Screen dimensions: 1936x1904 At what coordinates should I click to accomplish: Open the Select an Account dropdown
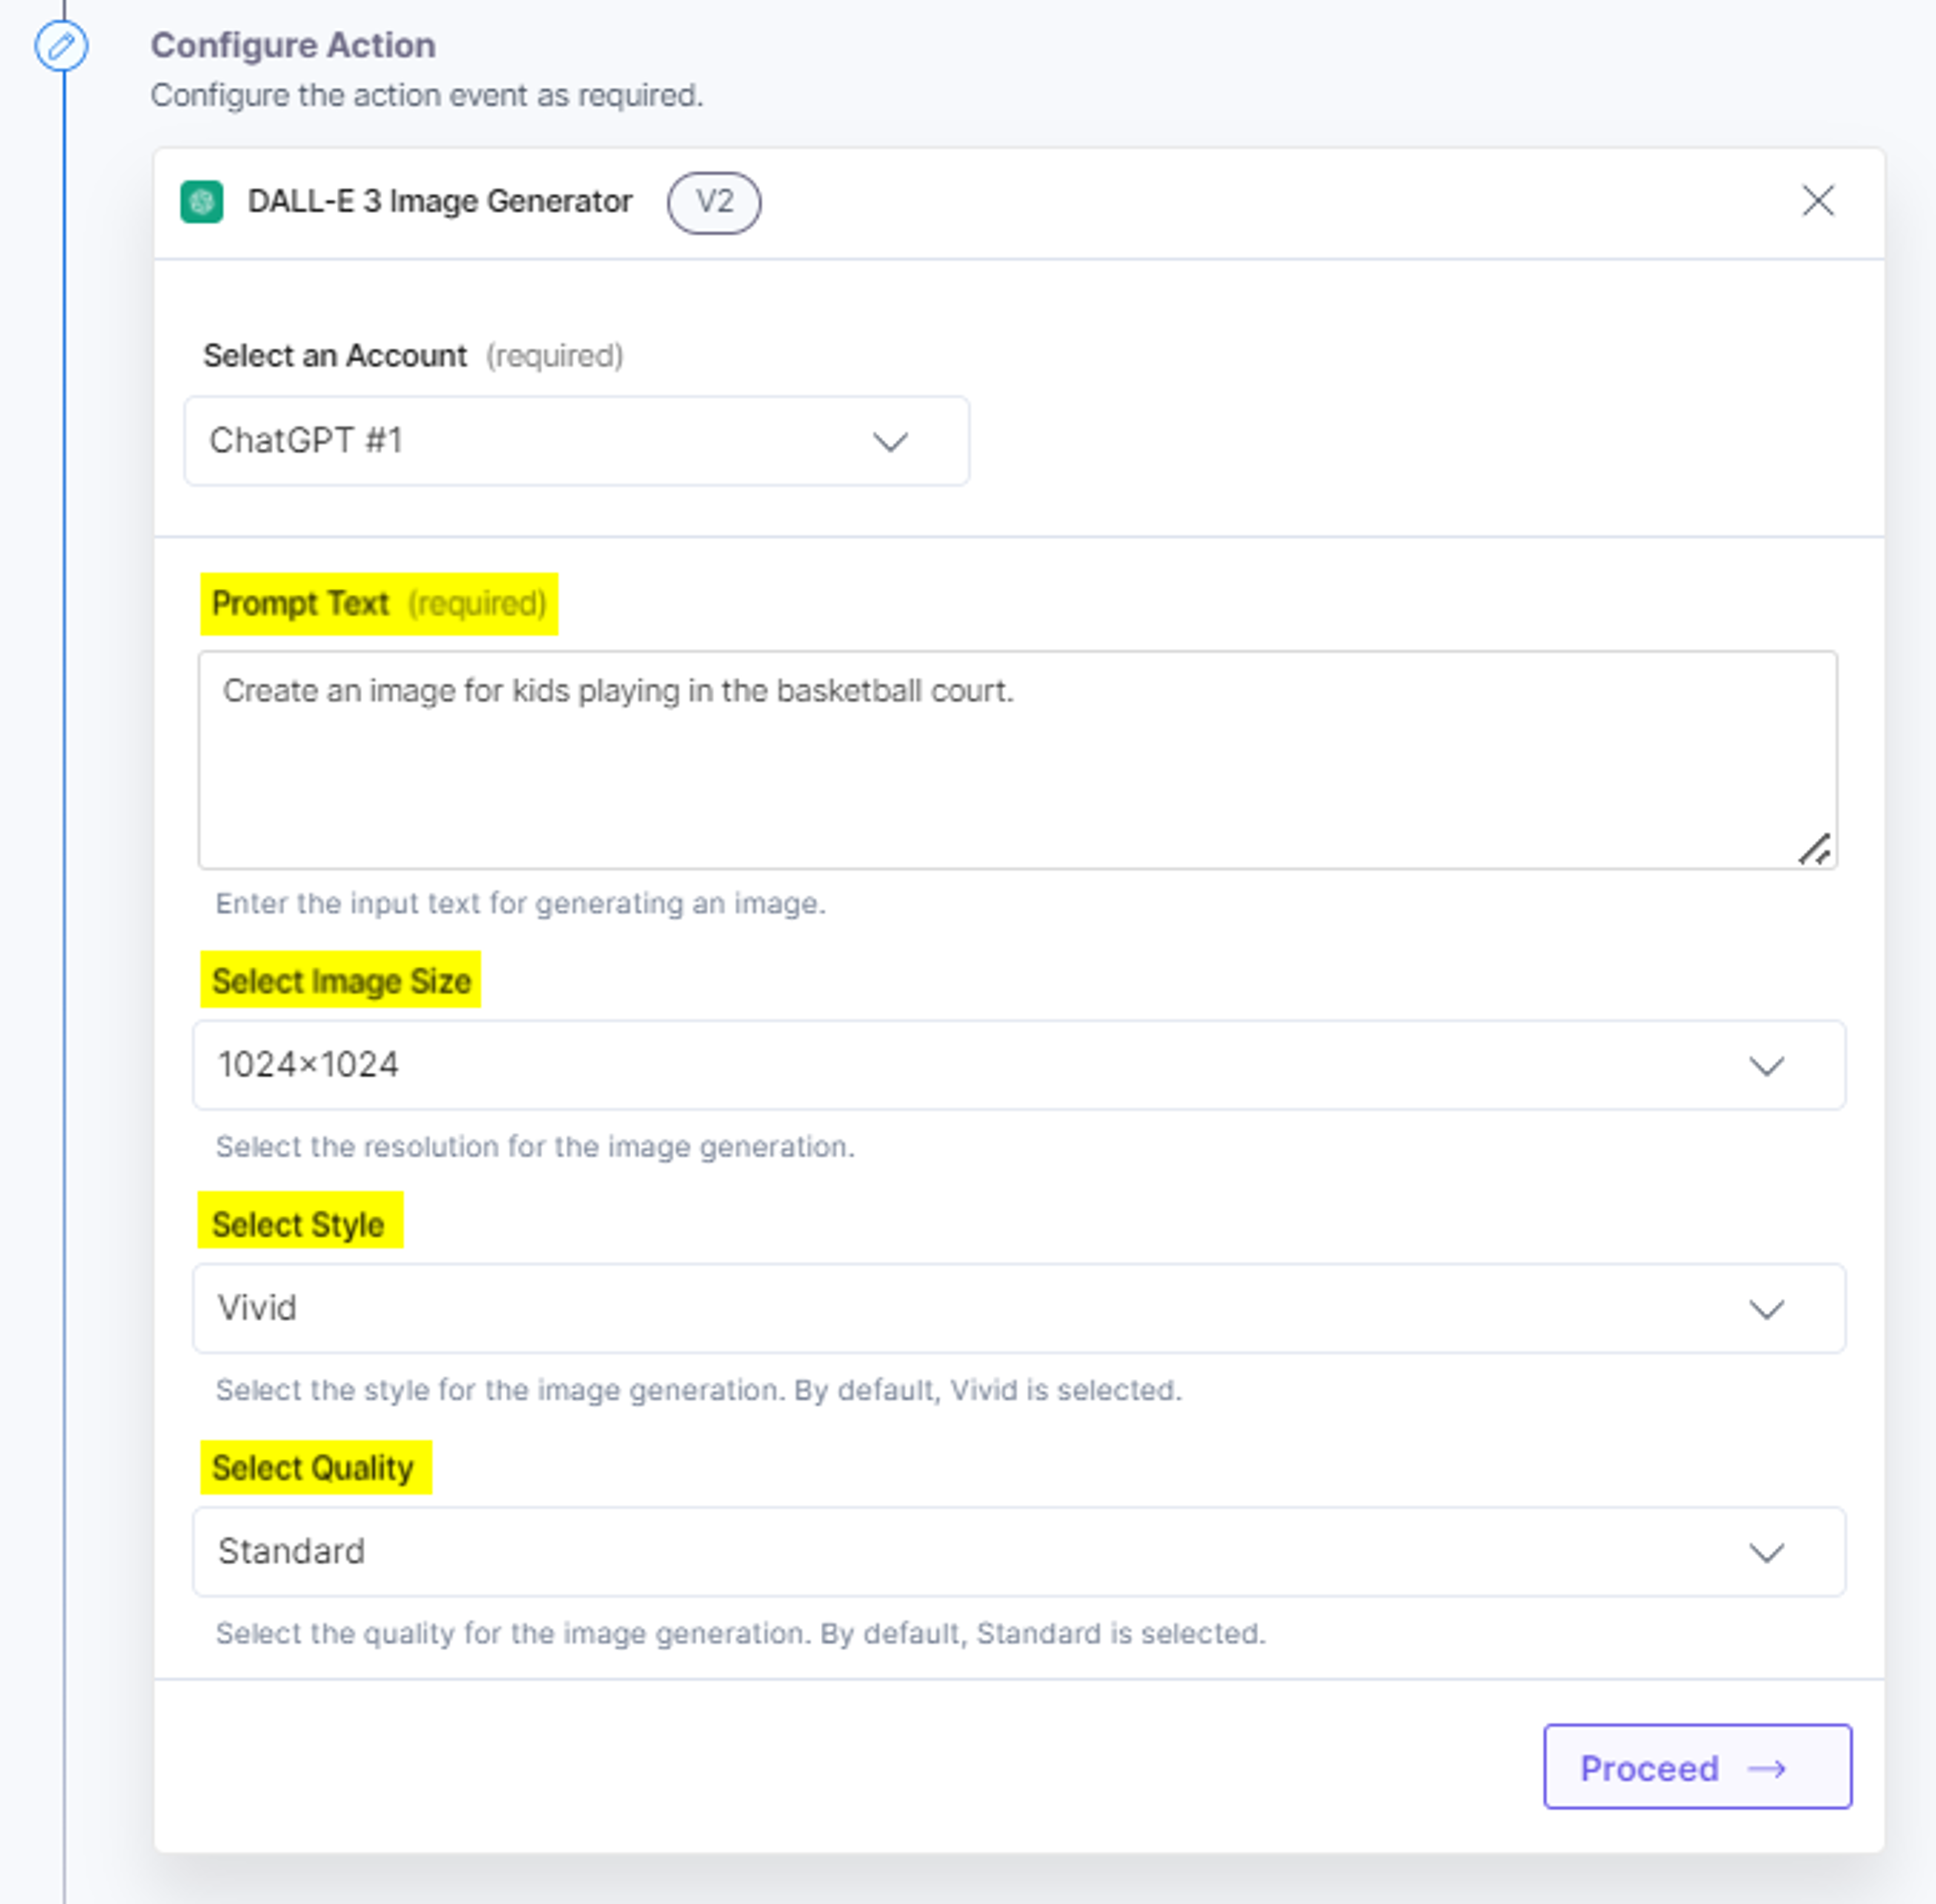coord(577,441)
